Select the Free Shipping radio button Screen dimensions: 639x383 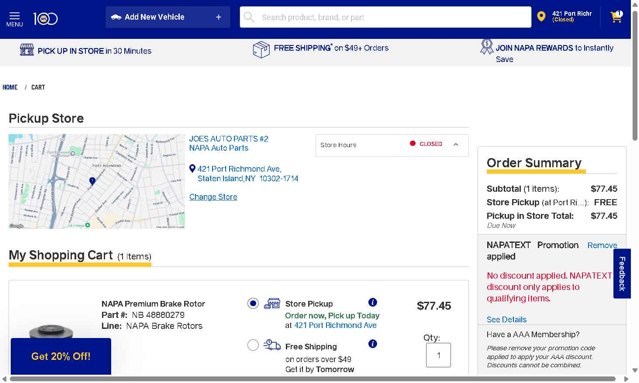(253, 345)
